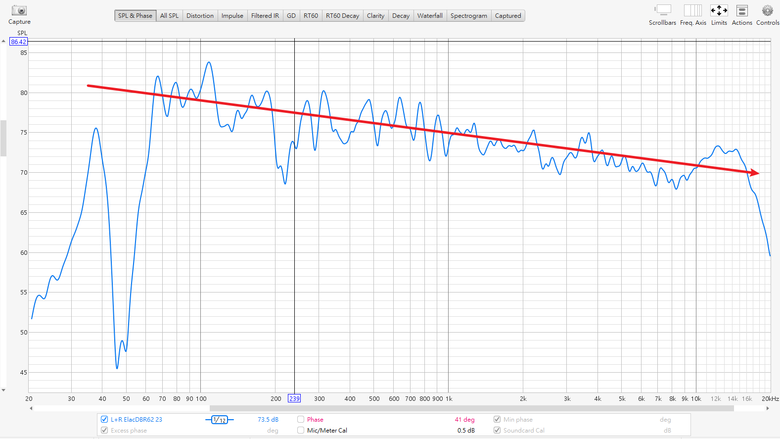This screenshot has height=439, width=780.
Task: Click the 86.42 SPL cursor value box
Action: pyautogui.click(x=18, y=42)
